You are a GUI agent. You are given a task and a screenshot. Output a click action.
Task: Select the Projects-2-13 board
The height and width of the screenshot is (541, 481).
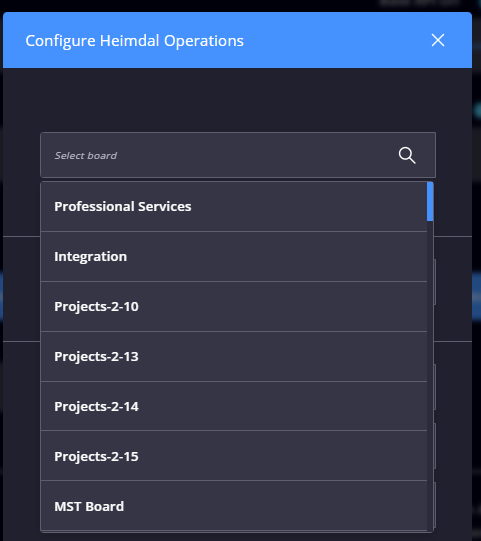click(234, 356)
